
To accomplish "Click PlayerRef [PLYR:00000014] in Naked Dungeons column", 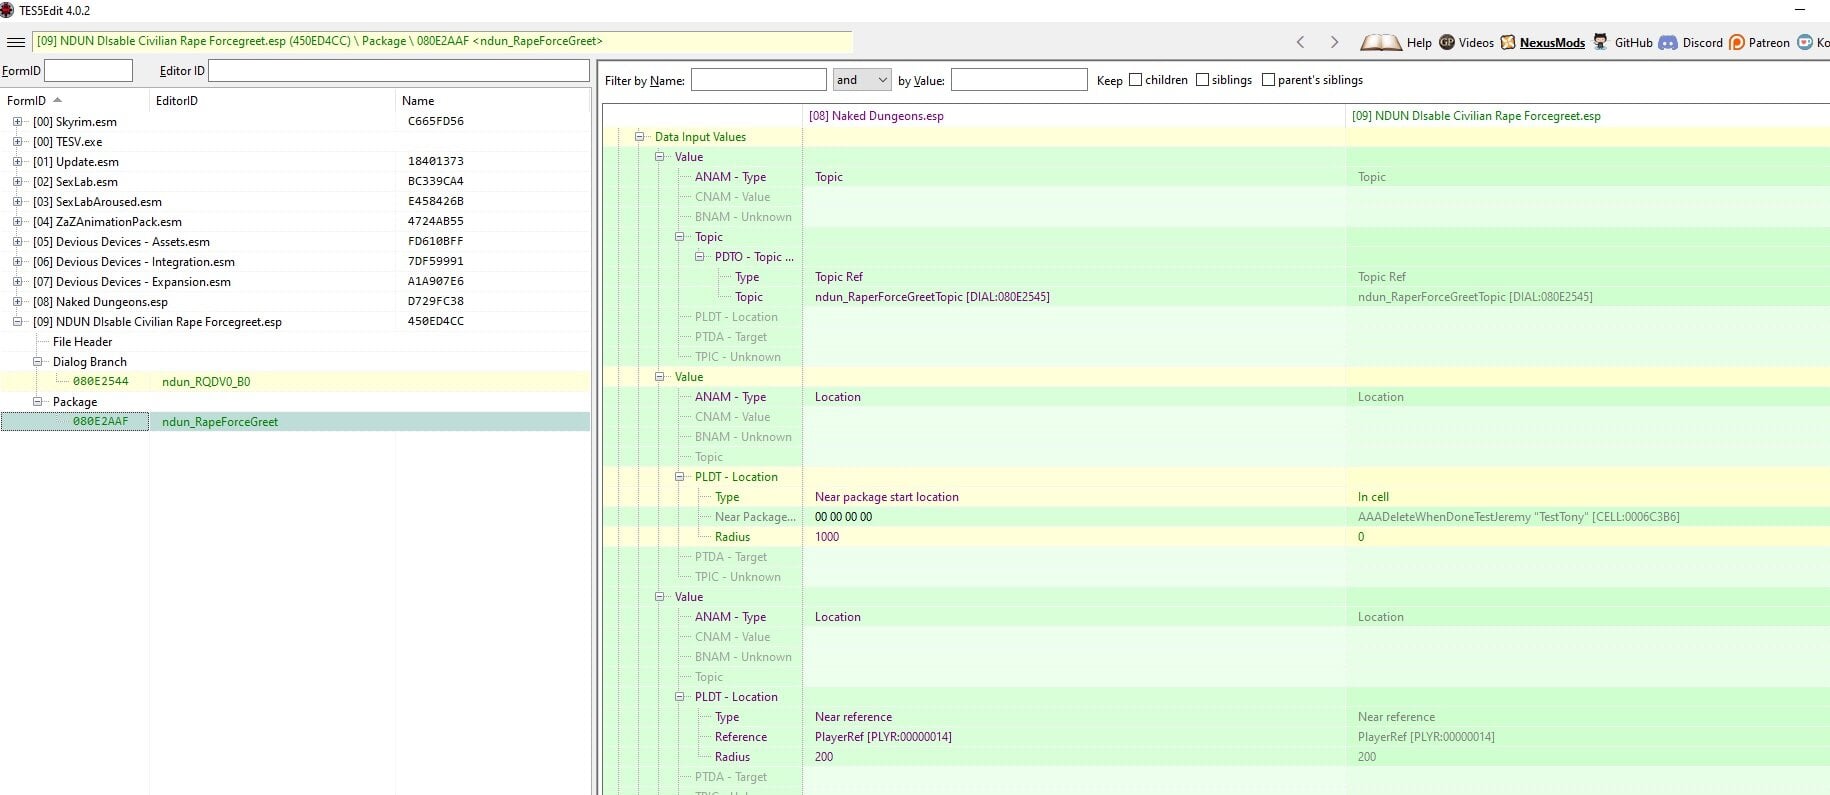I will [883, 737].
